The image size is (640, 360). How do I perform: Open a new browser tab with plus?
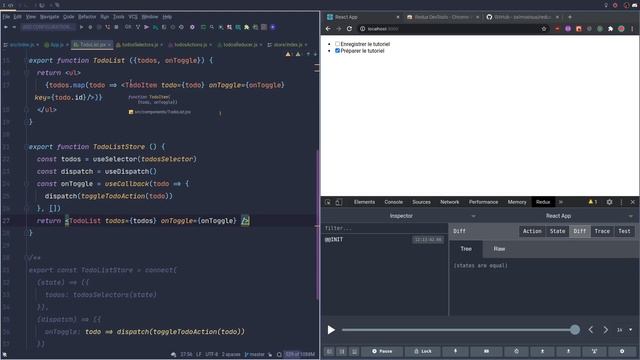tap(570, 17)
